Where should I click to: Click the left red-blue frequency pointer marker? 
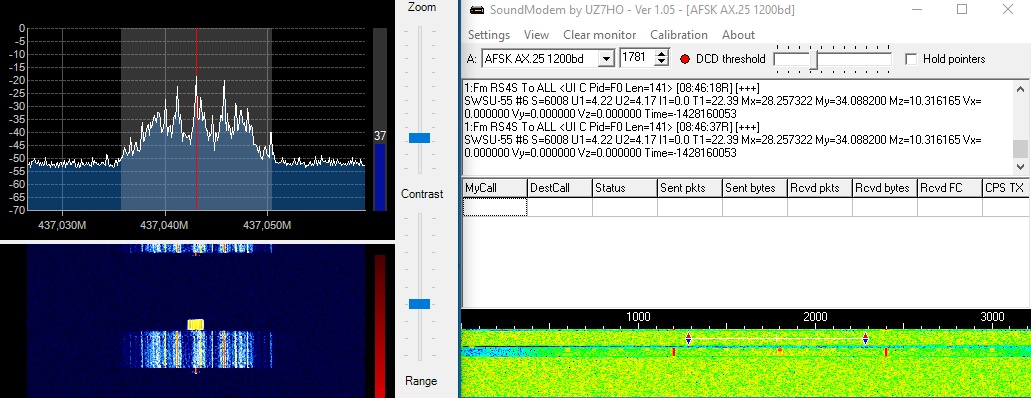point(688,339)
